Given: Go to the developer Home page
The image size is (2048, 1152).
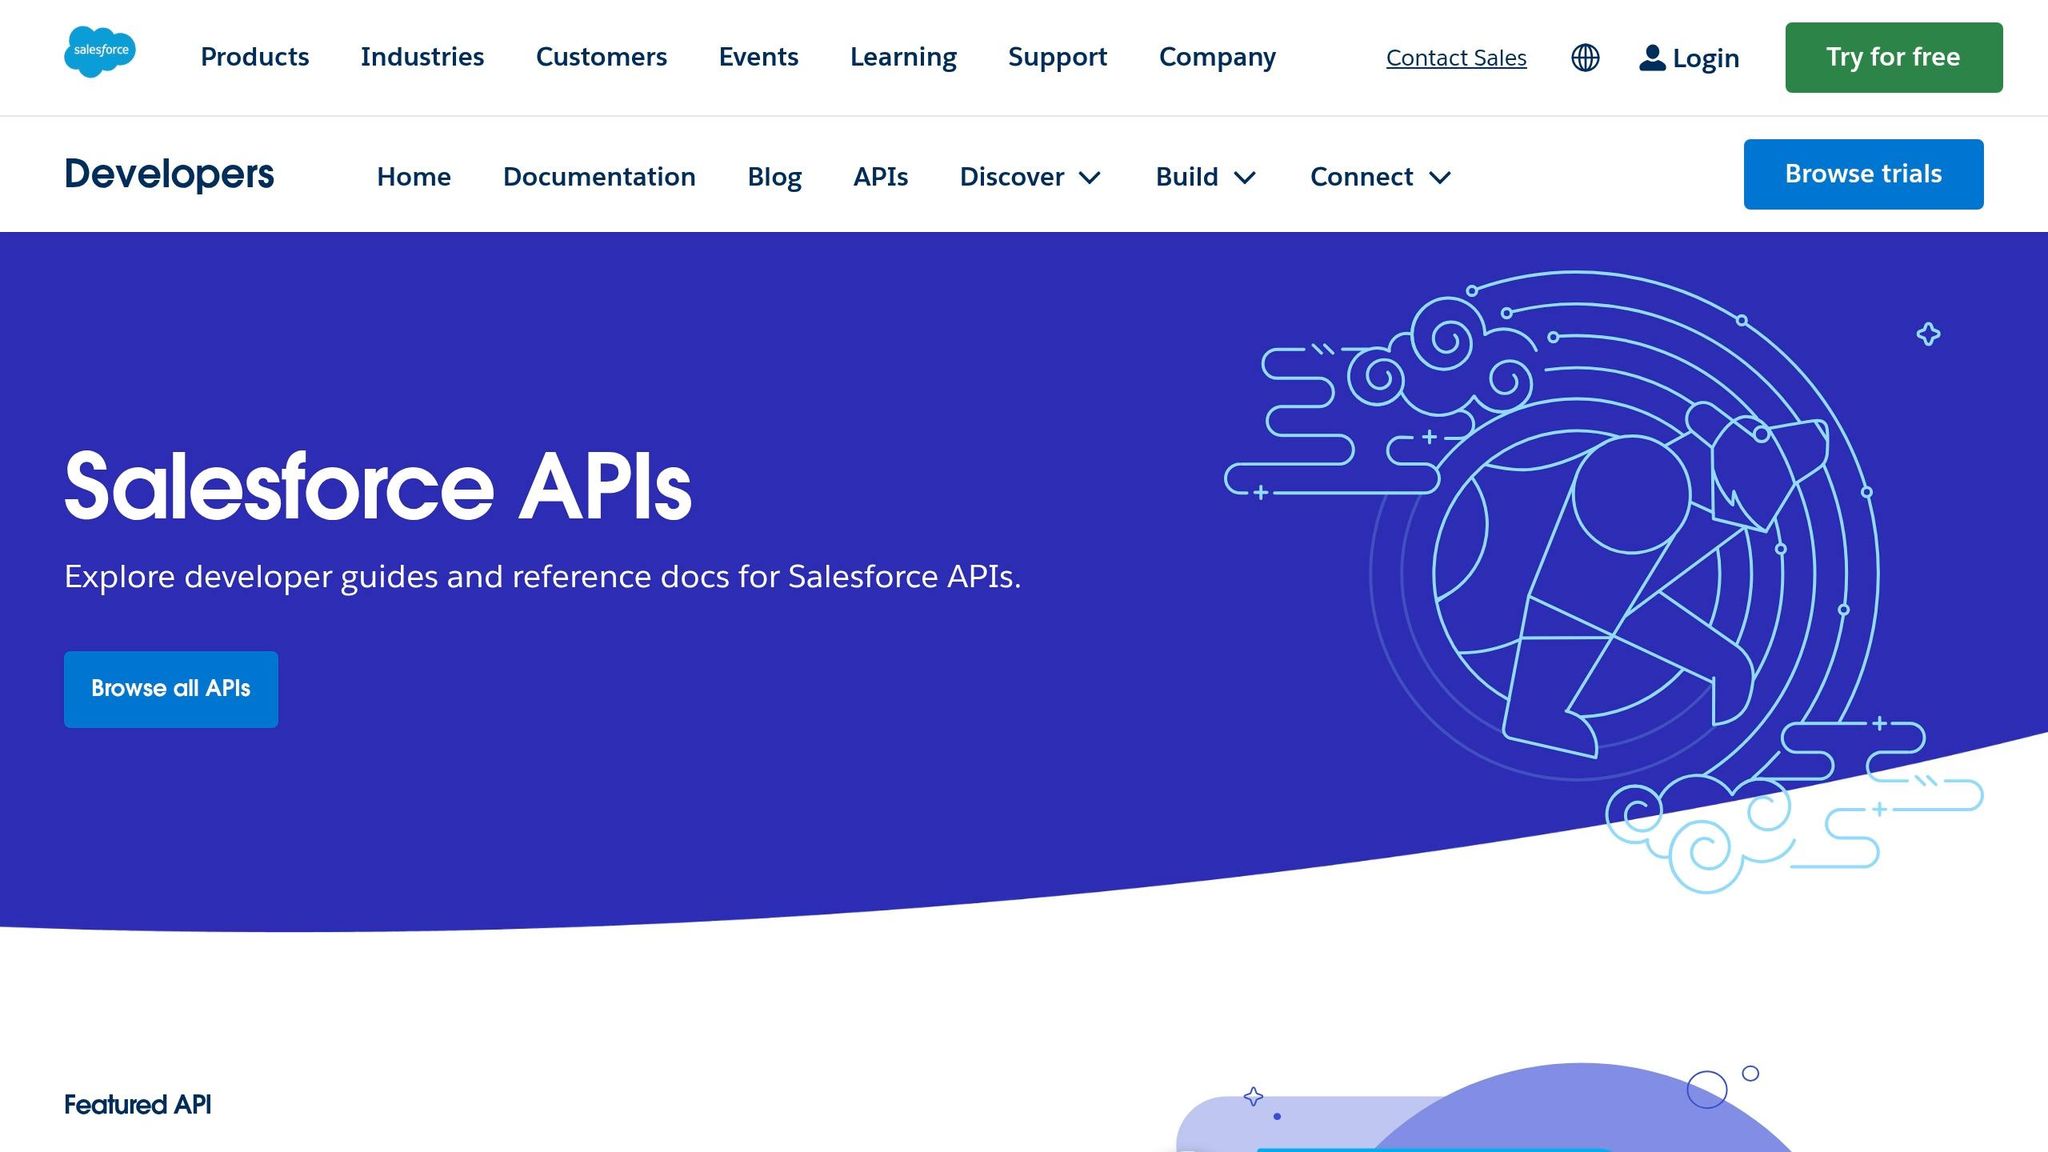Looking at the screenshot, I should (414, 177).
